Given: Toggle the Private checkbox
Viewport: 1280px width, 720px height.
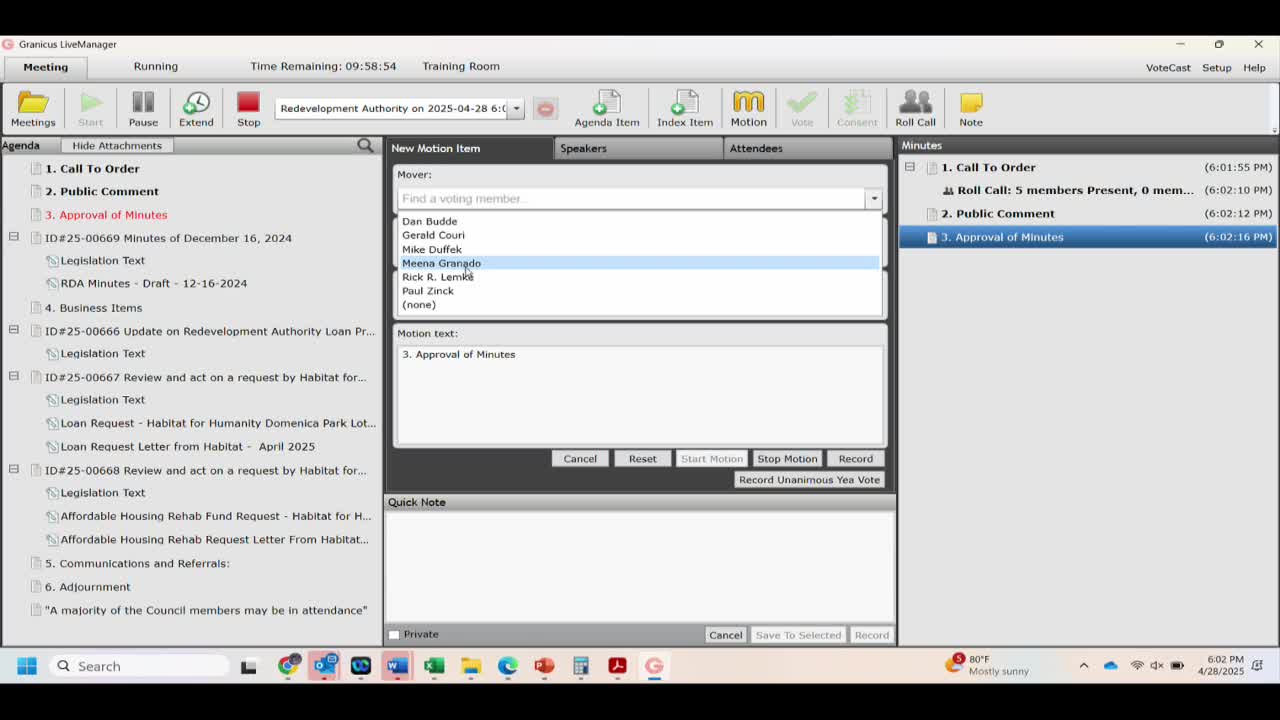Looking at the screenshot, I should [x=394, y=635].
